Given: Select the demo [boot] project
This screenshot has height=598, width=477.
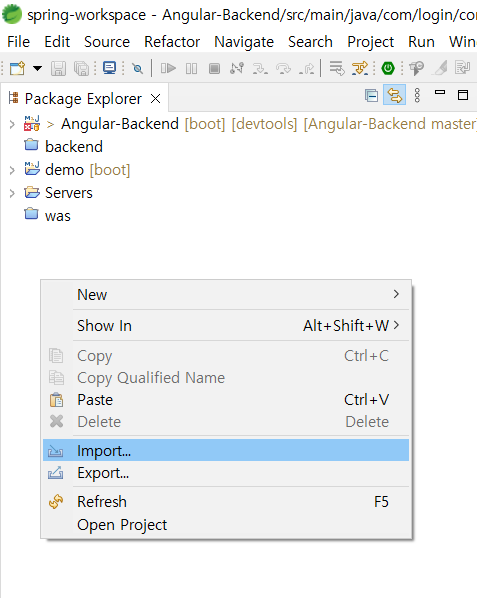Looking at the screenshot, I should tap(88, 170).
